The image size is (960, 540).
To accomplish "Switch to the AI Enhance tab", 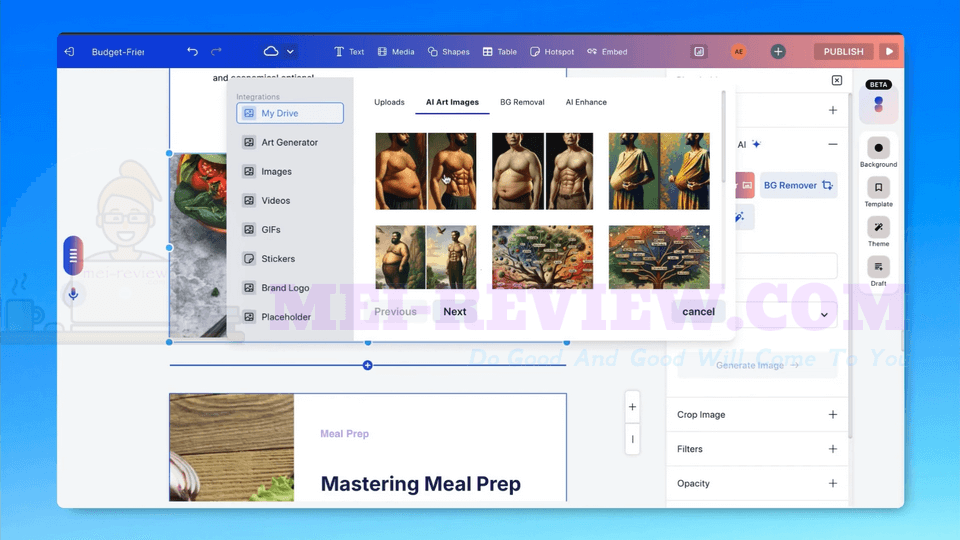I will coord(586,102).
